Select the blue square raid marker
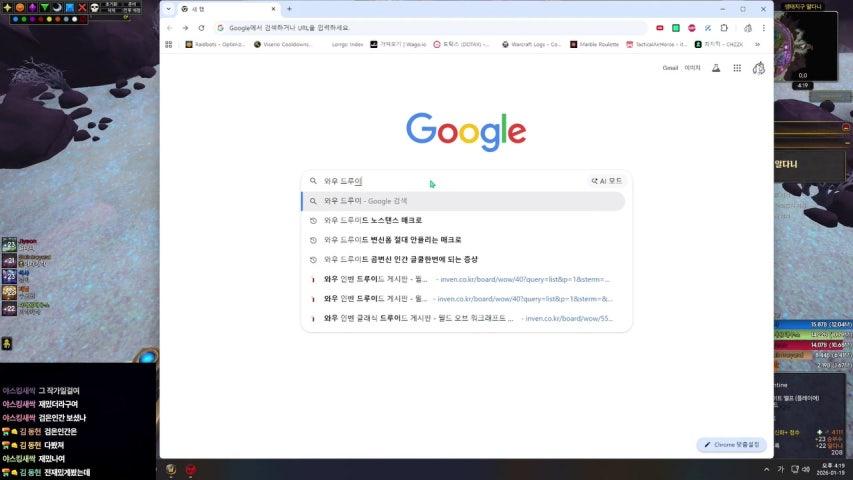Screen dimensions: 853x480 70,8
